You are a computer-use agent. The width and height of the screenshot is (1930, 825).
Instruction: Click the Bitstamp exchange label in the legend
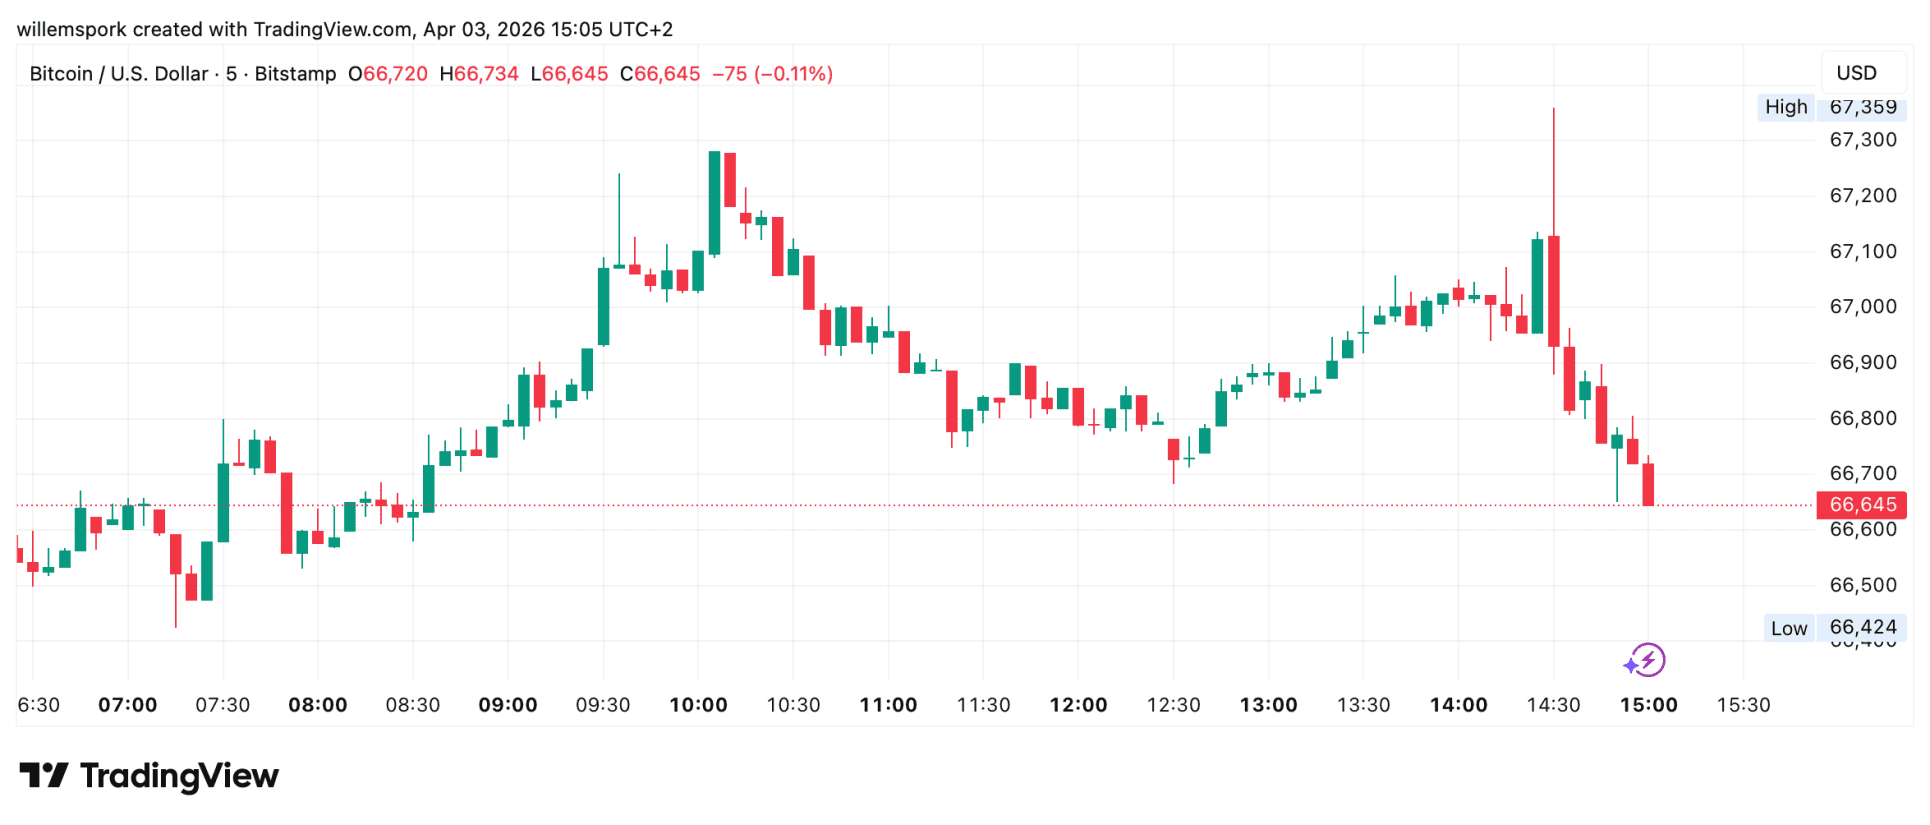[295, 74]
